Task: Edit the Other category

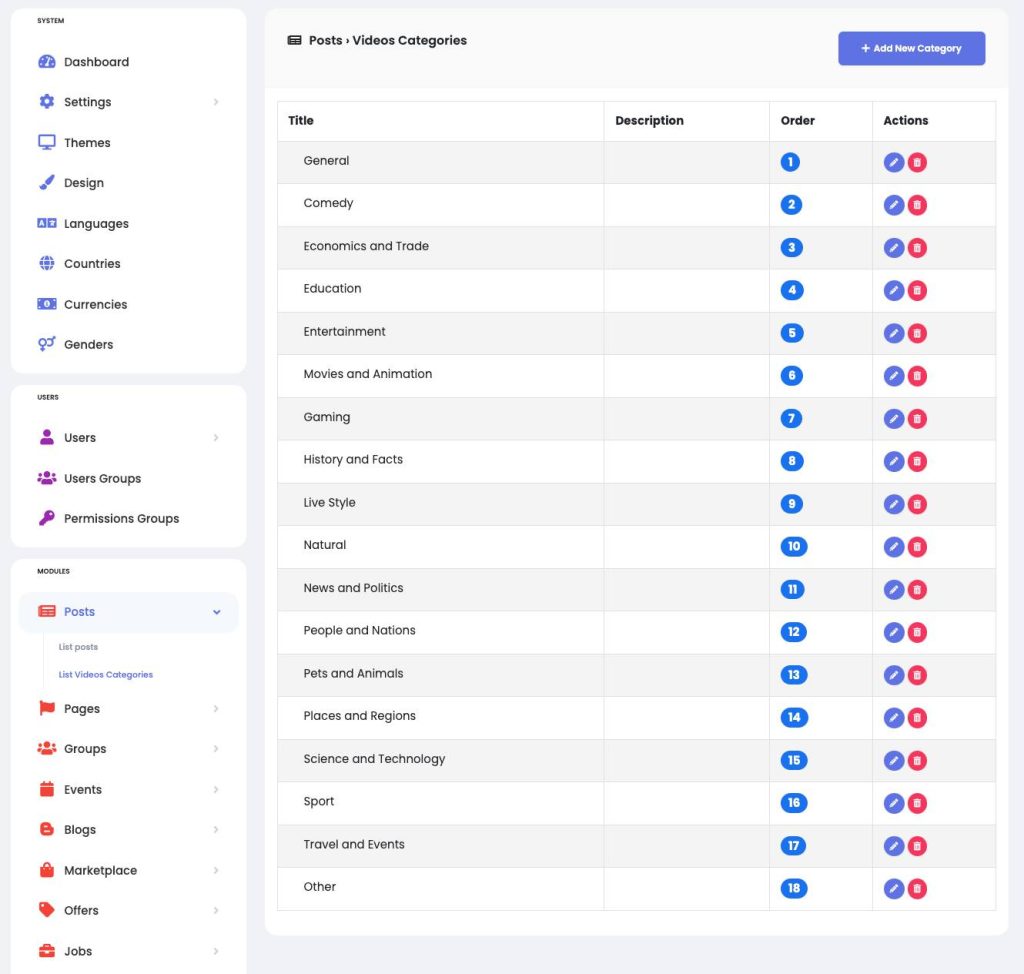Action: click(893, 888)
